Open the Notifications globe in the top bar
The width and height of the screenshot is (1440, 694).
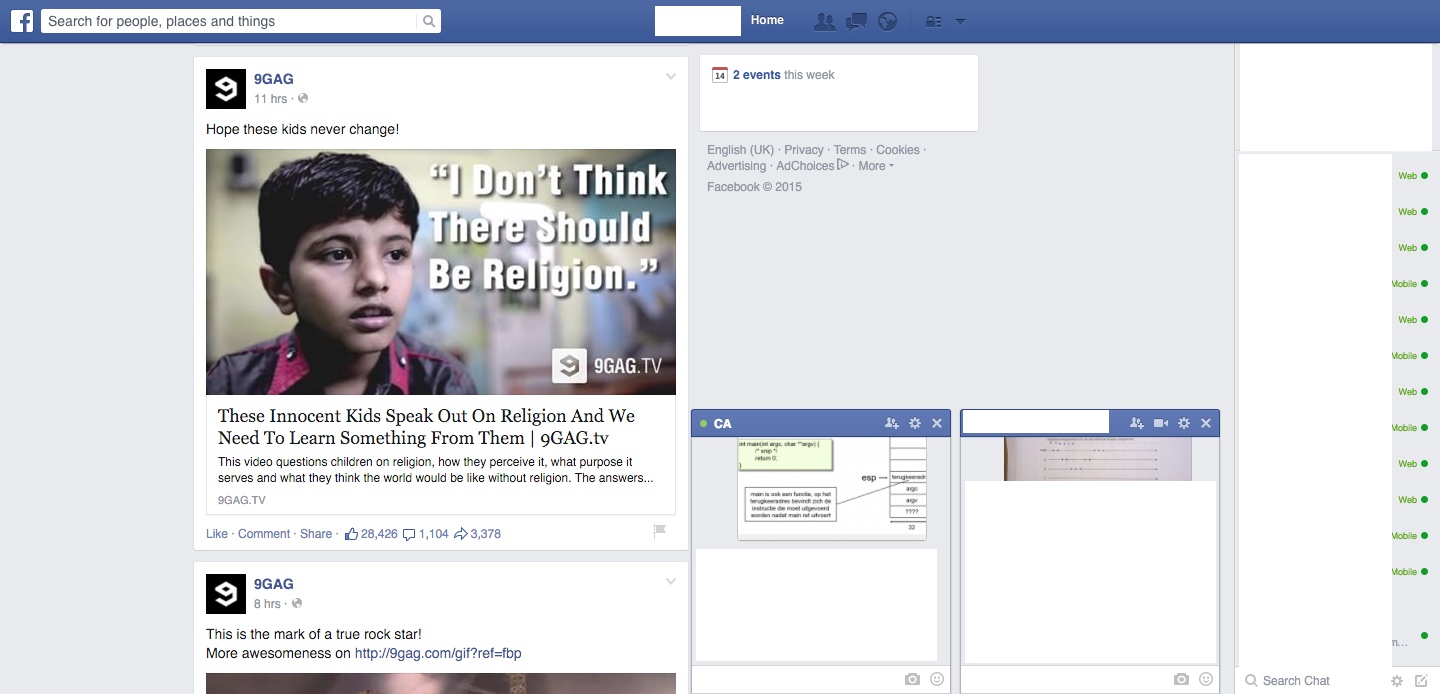pos(887,21)
